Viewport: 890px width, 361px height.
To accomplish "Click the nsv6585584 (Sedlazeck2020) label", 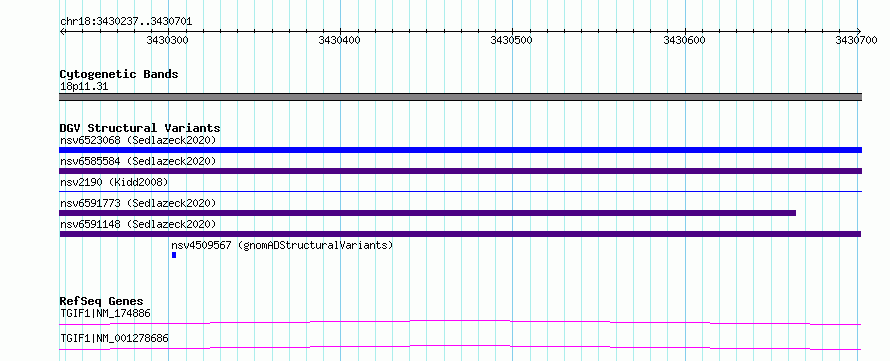I will tap(138, 161).
